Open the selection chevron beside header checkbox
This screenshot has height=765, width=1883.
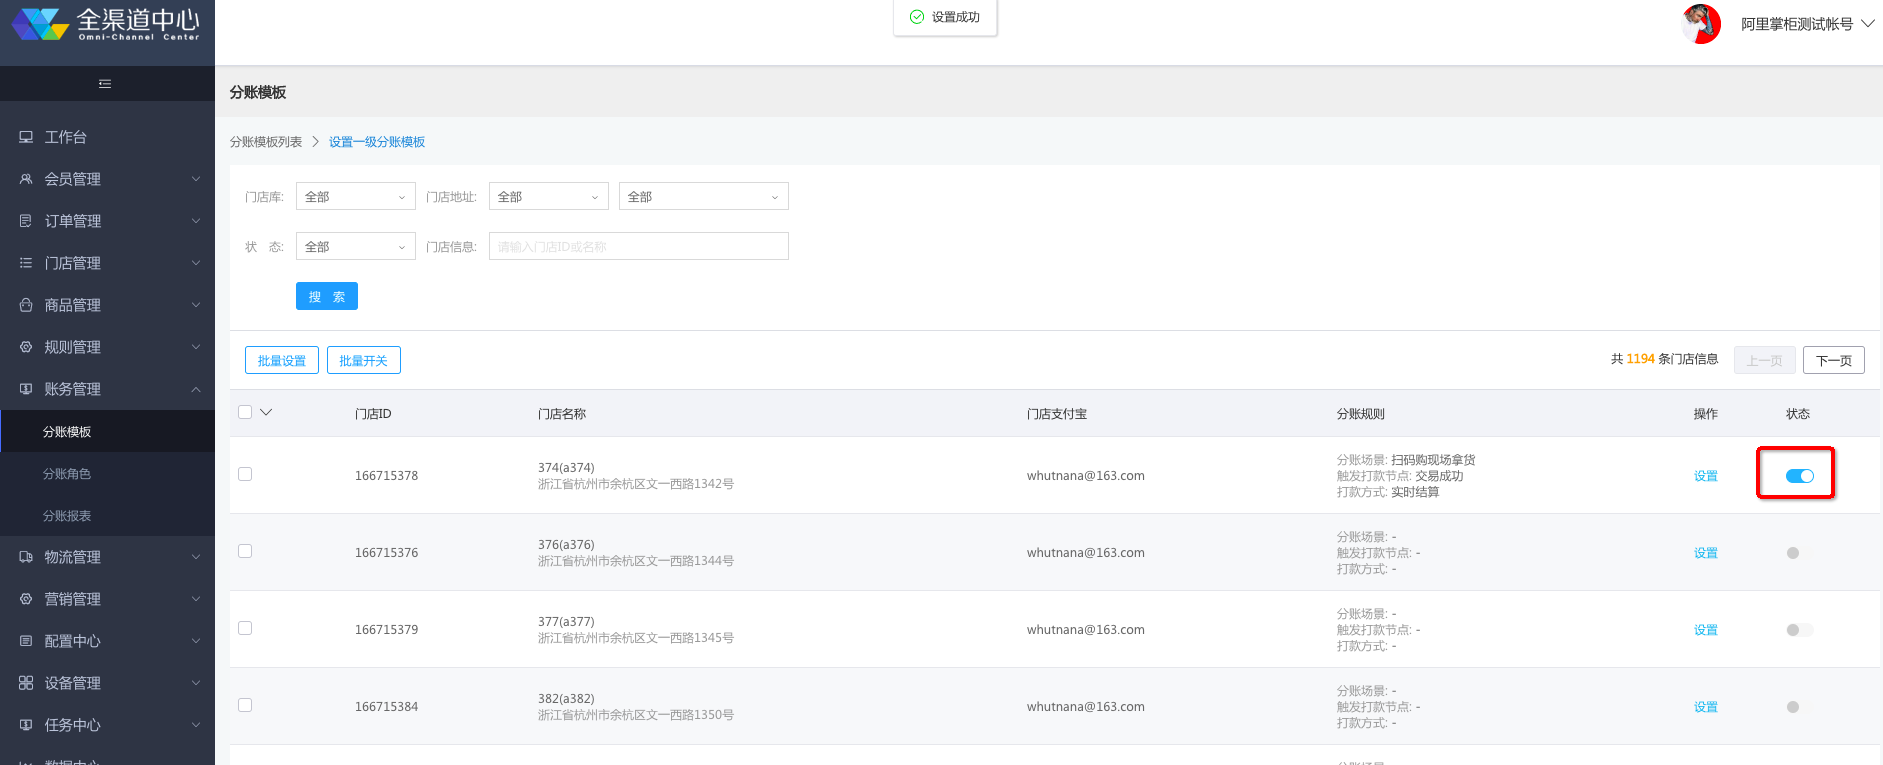coord(266,412)
